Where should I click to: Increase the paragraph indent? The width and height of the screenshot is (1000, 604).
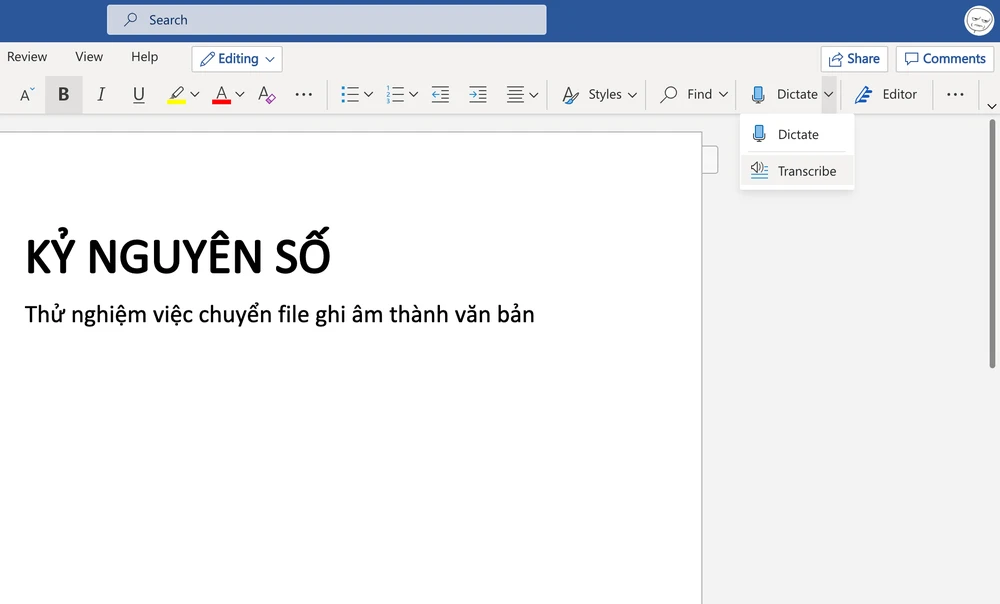tap(477, 94)
